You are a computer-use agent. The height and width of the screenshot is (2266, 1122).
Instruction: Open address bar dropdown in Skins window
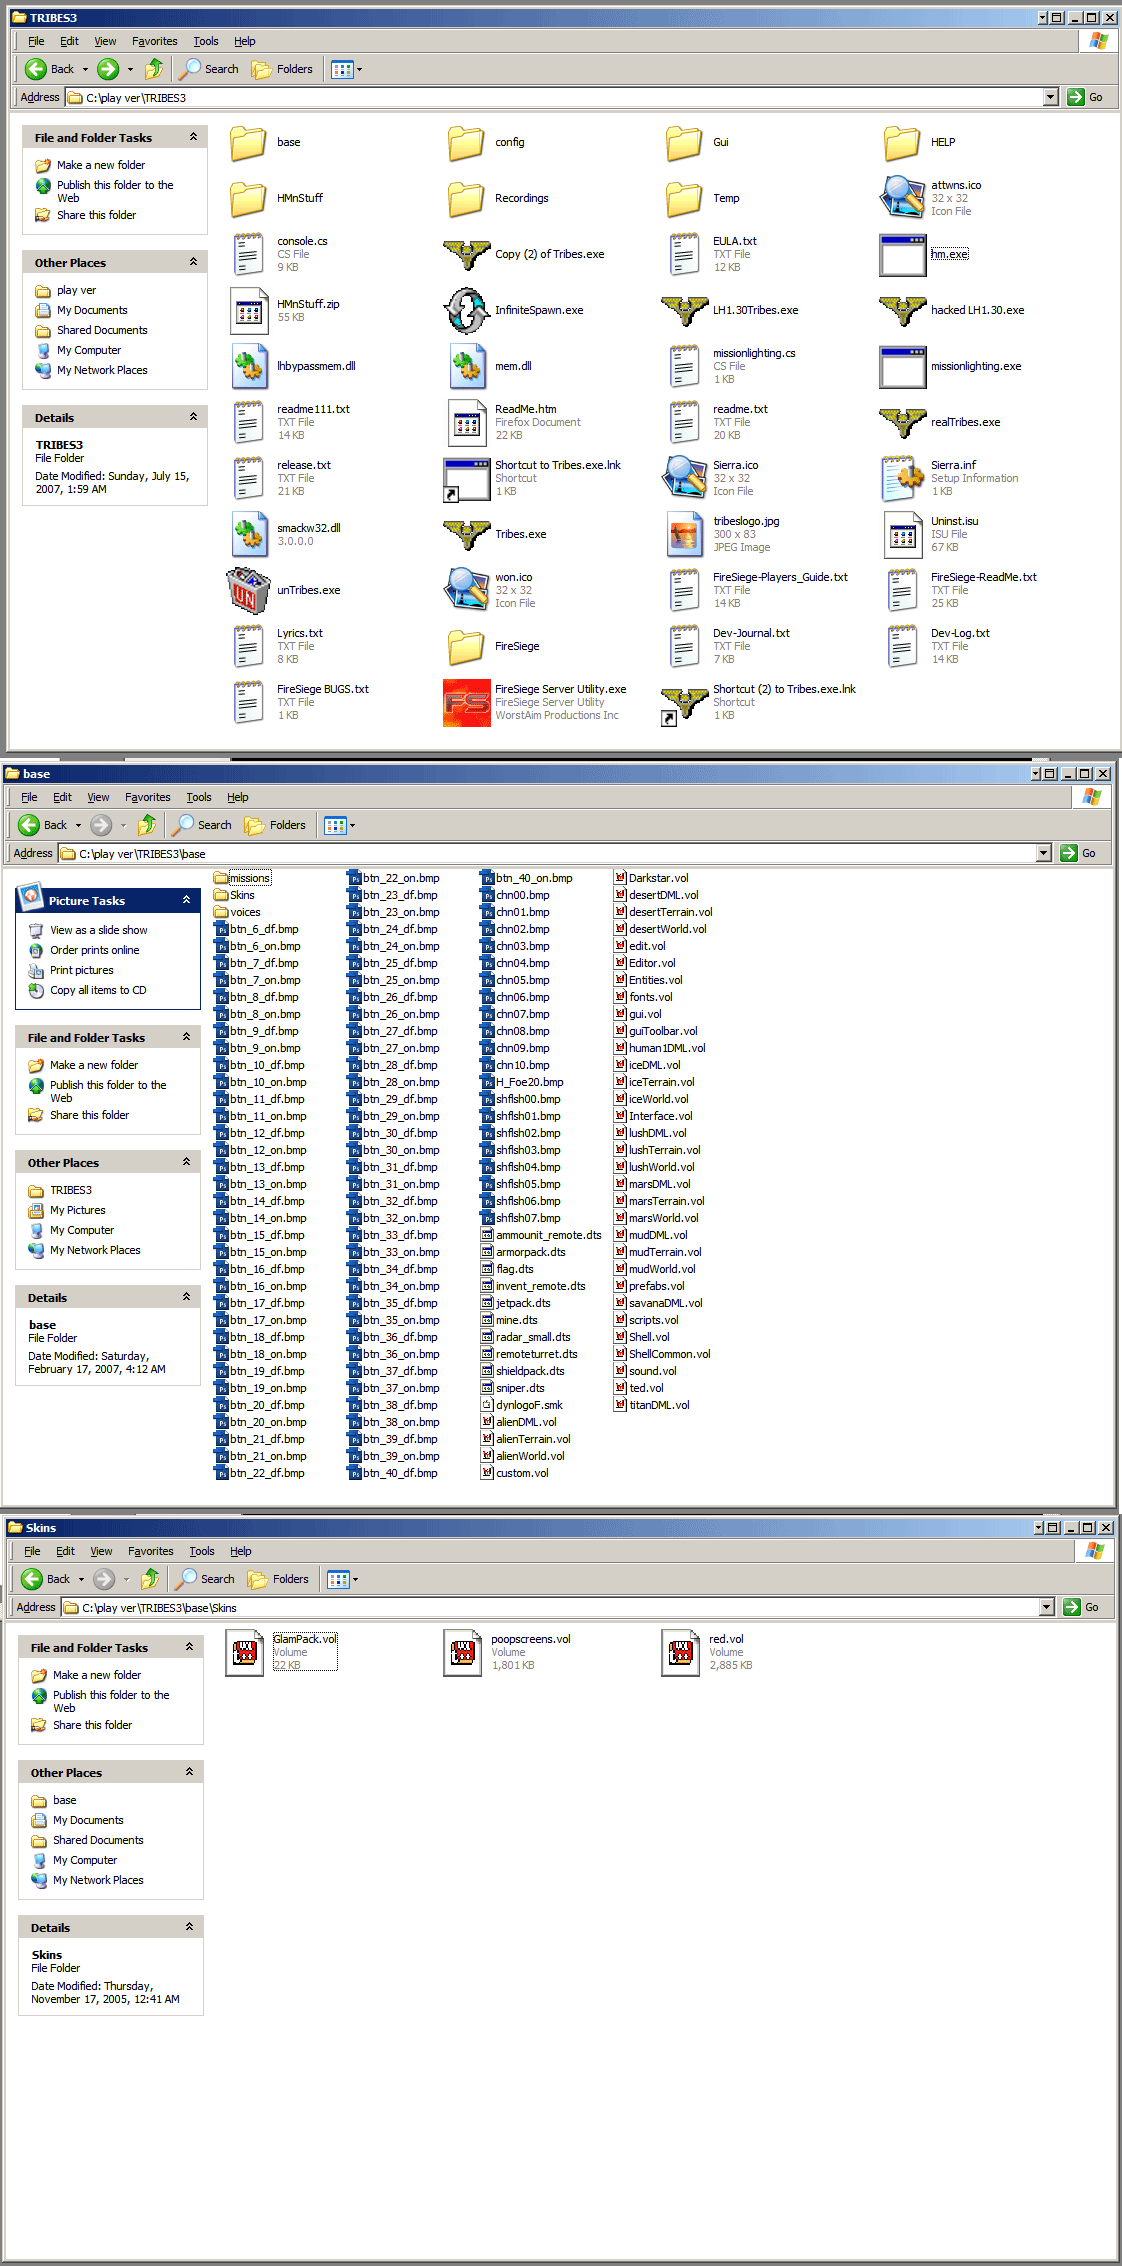(x=1046, y=1607)
